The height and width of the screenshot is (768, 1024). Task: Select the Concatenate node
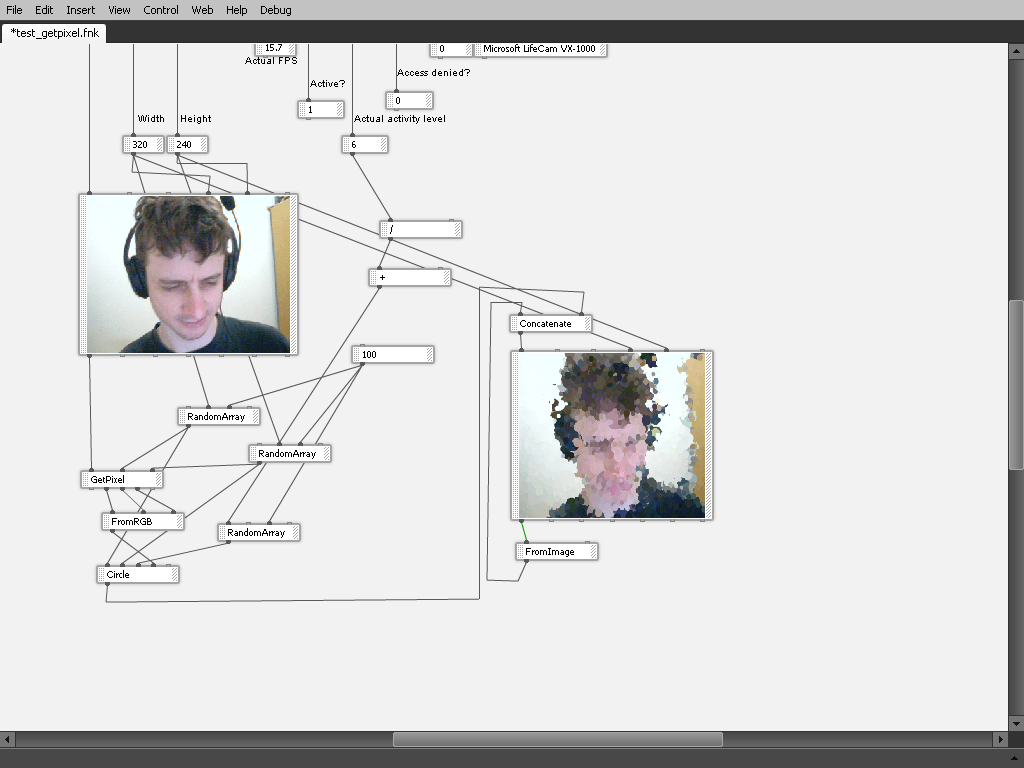tap(551, 323)
